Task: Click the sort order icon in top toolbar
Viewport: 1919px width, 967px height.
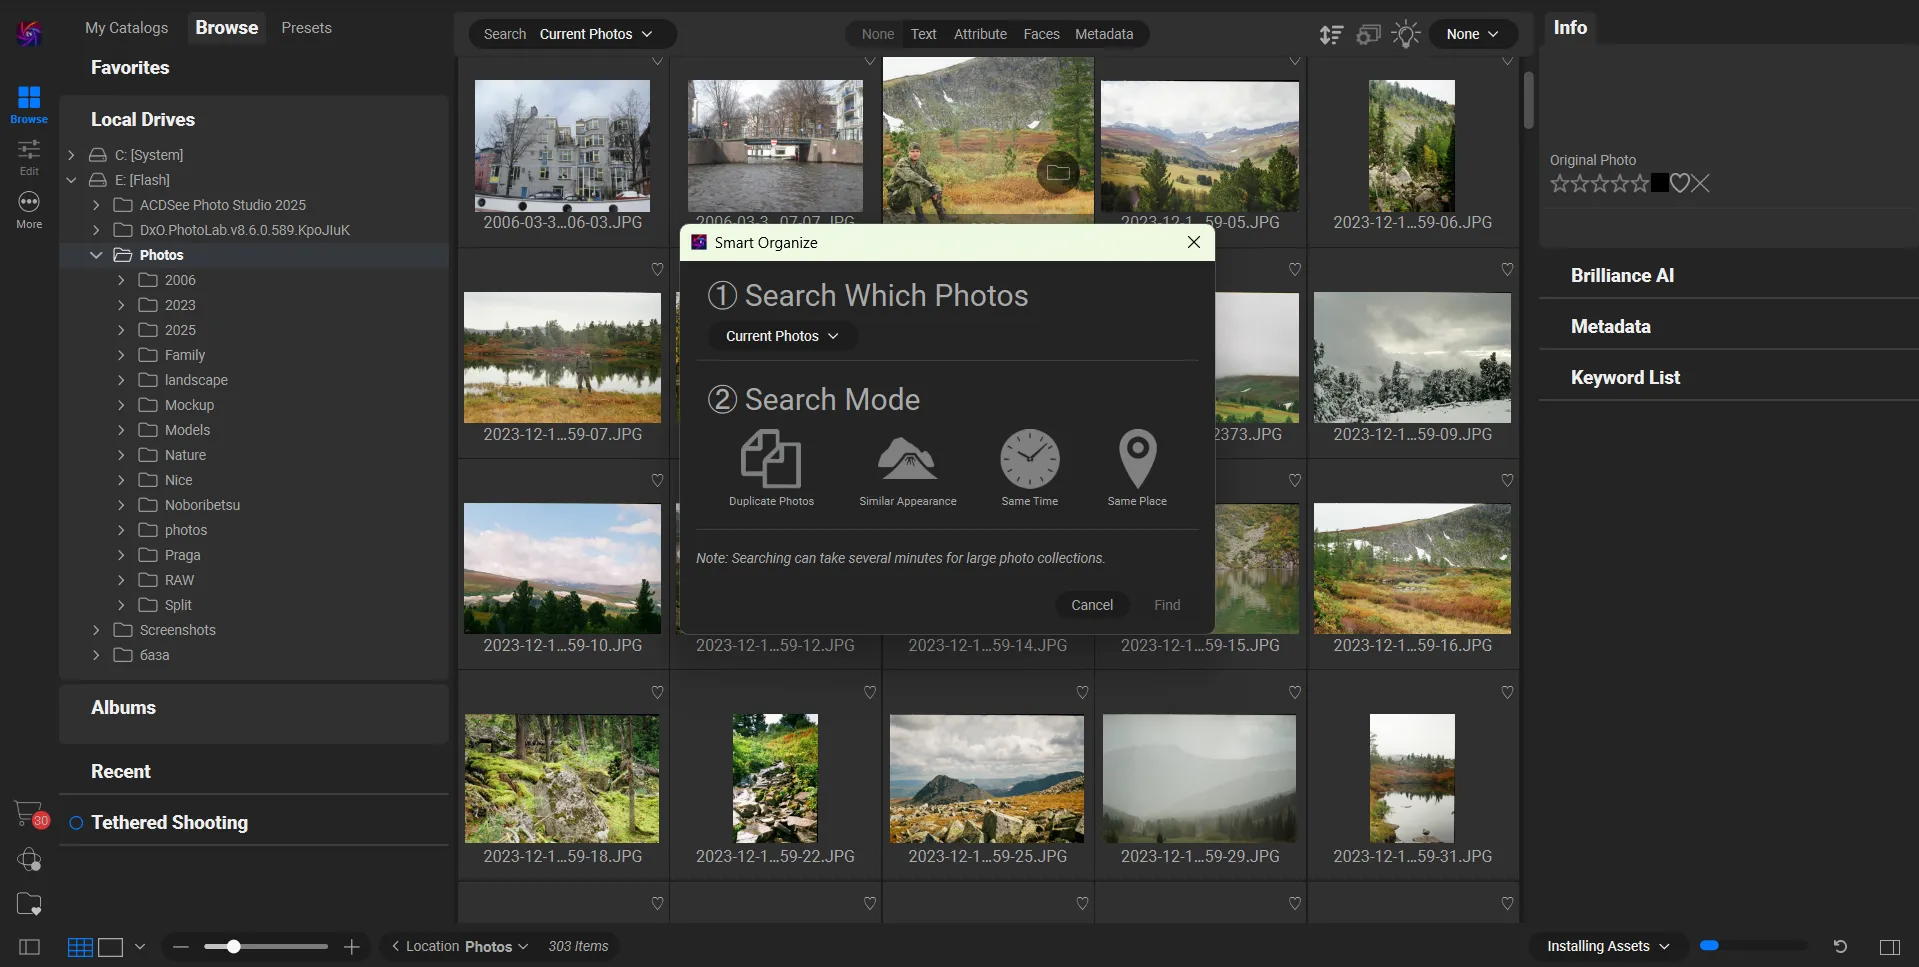Action: 1330,35
